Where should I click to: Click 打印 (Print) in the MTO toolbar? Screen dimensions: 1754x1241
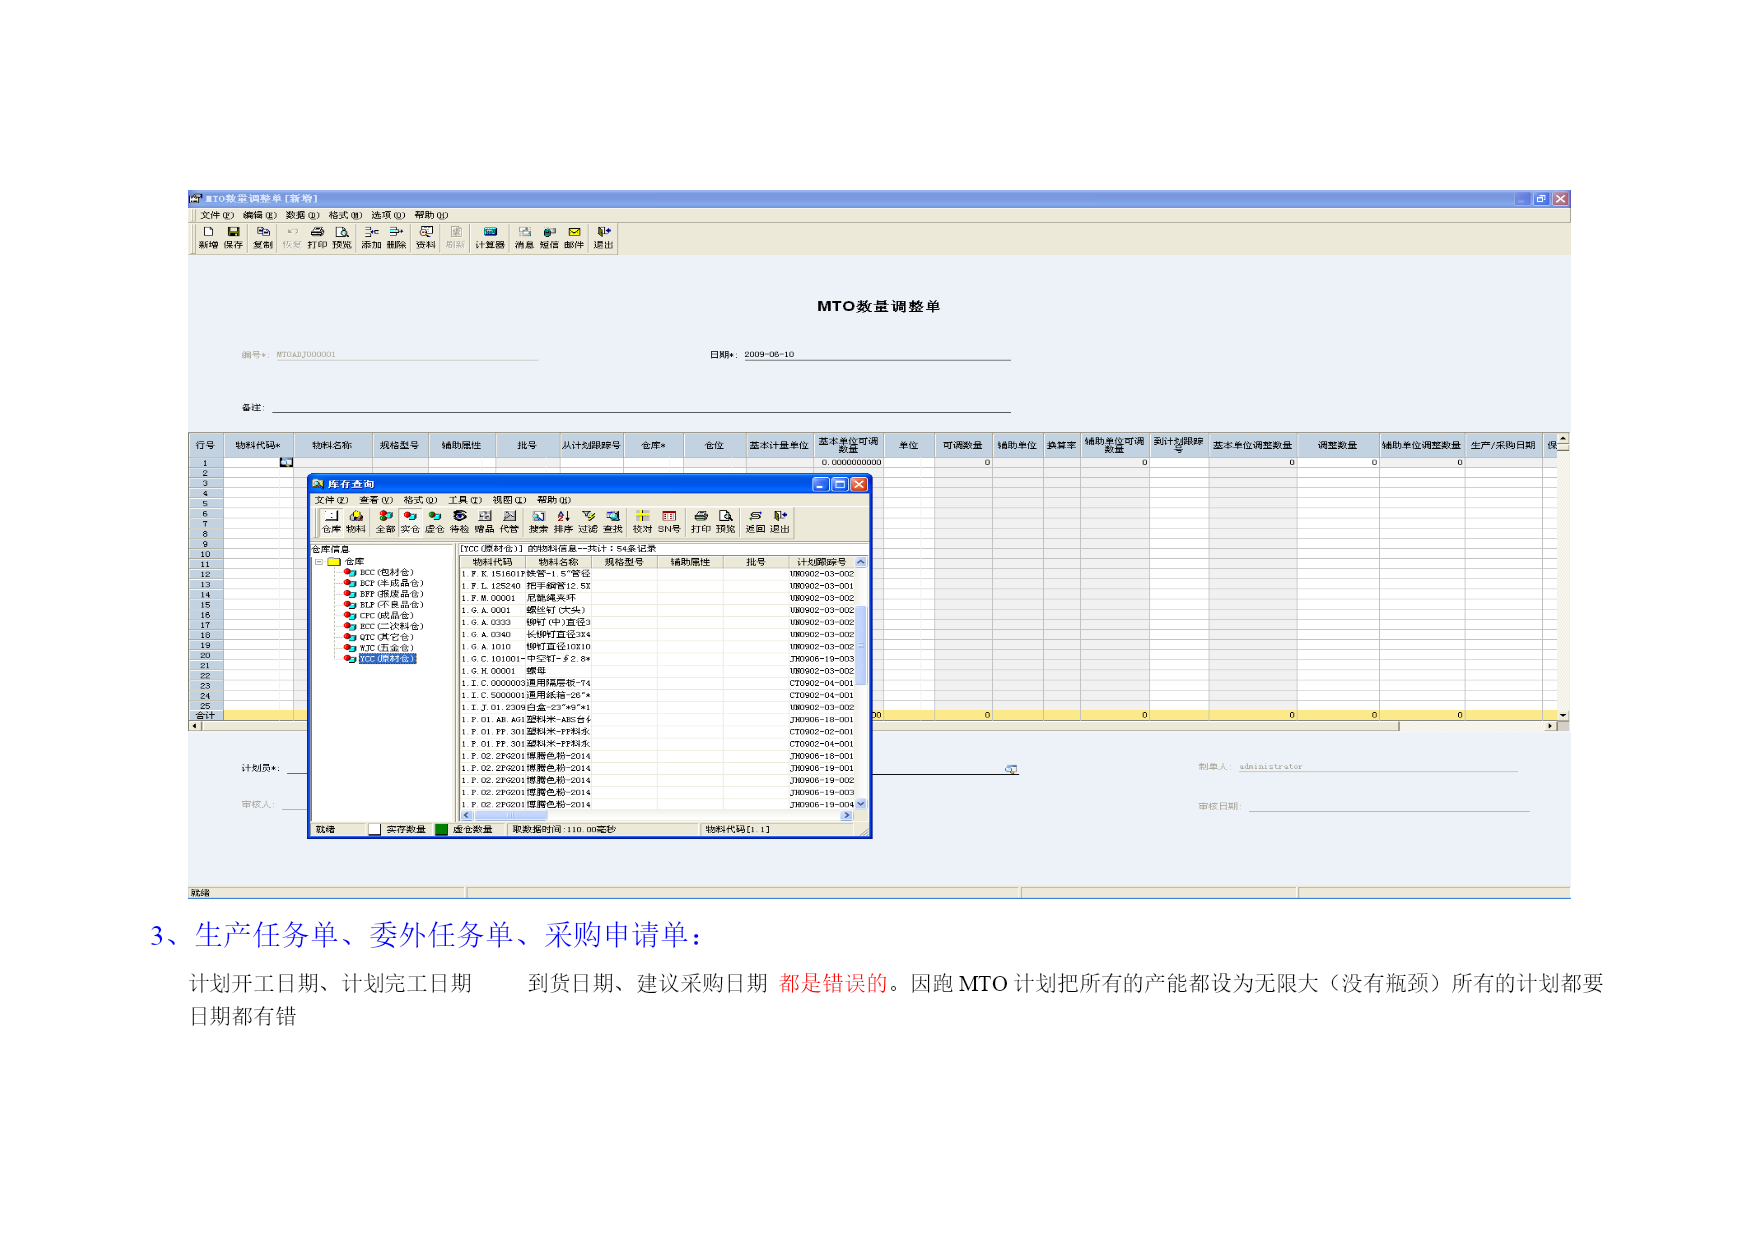[x=317, y=237]
